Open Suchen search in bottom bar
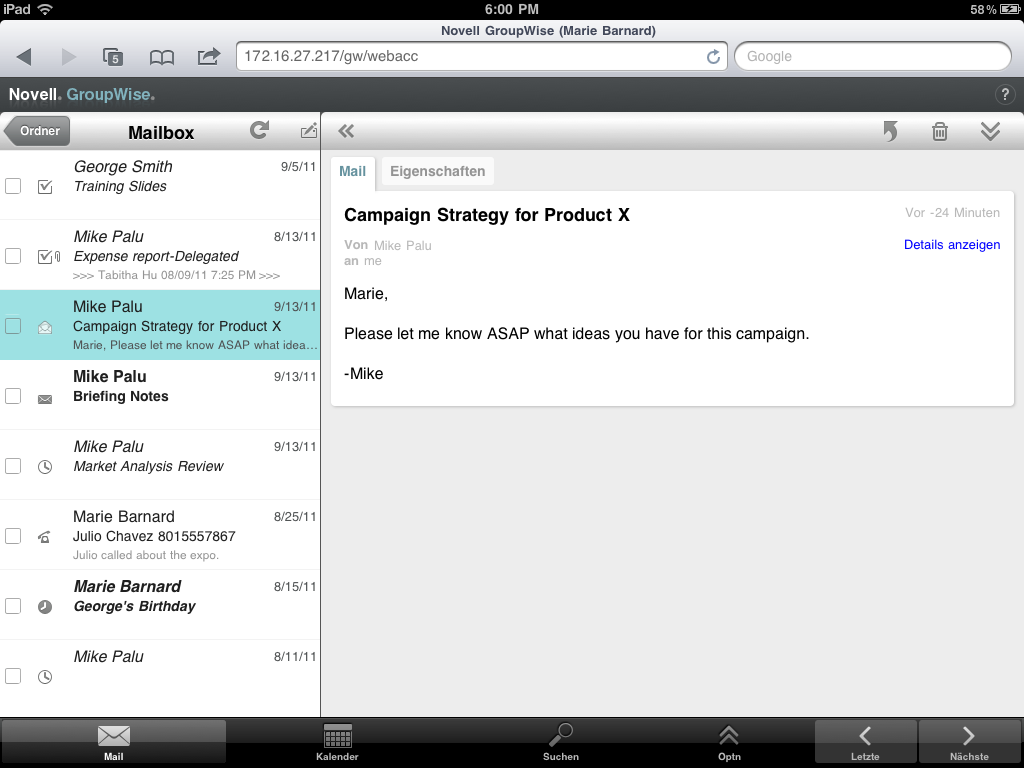The height and width of the screenshot is (768, 1024). 561,743
